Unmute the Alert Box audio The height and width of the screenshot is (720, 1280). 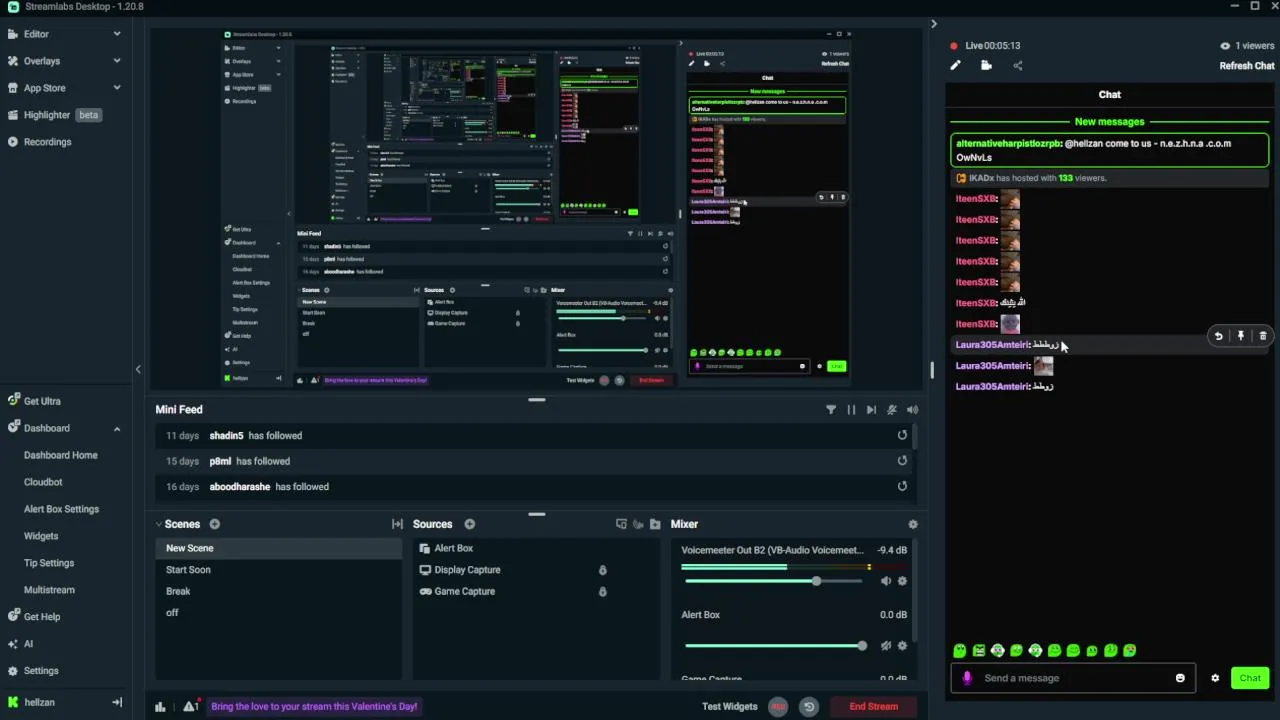pyautogui.click(x=886, y=646)
